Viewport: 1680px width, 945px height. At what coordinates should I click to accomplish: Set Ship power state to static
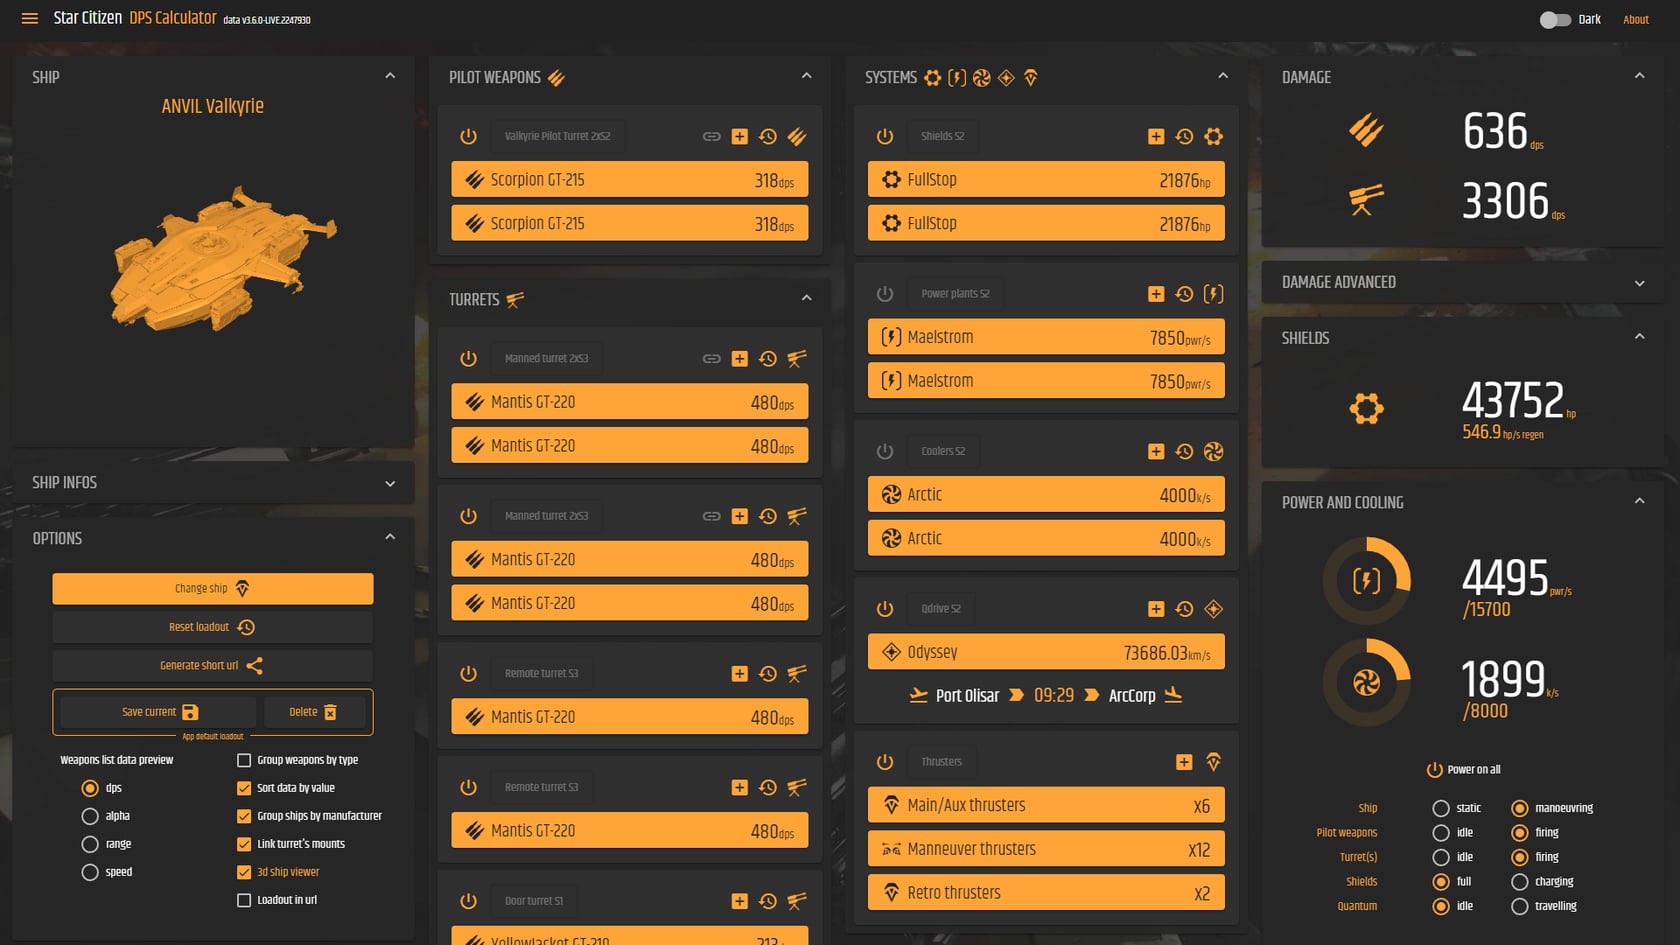[x=1441, y=808]
